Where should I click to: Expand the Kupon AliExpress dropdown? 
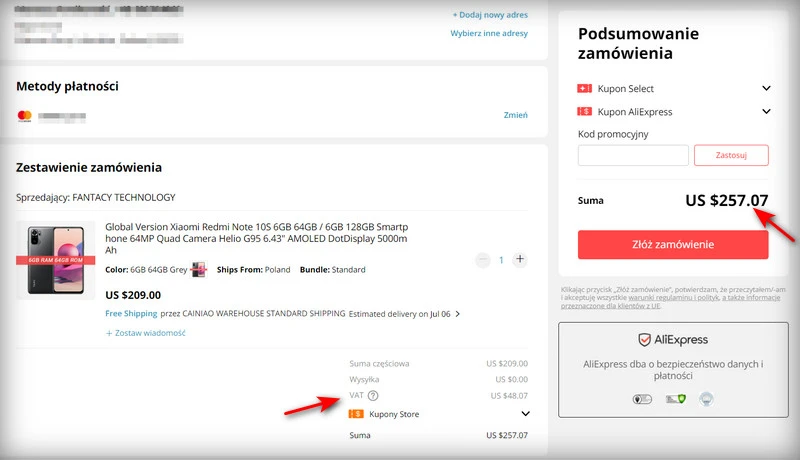point(766,112)
